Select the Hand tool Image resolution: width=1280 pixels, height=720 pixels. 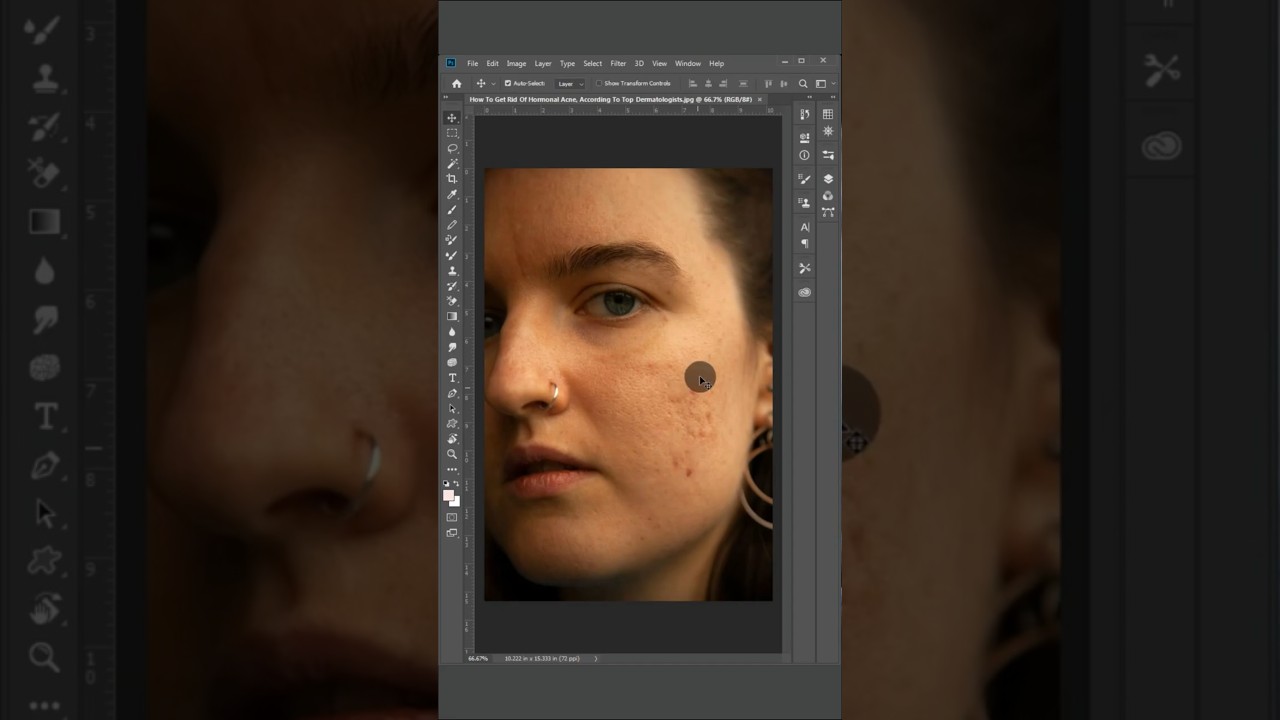click(452, 439)
